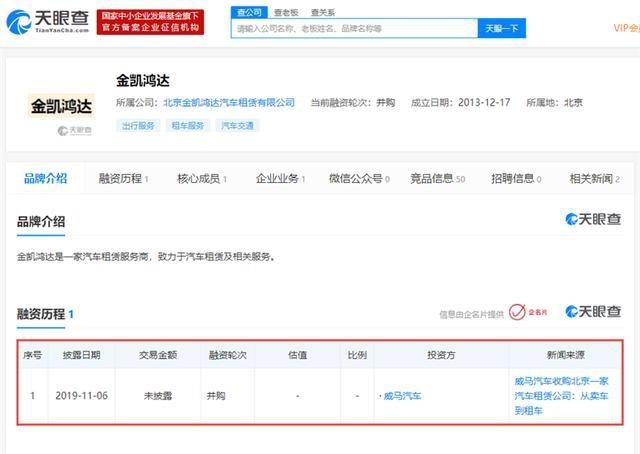Click the red 官方备案企业征信机构 banner
The image size is (640, 454).
(150, 22)
